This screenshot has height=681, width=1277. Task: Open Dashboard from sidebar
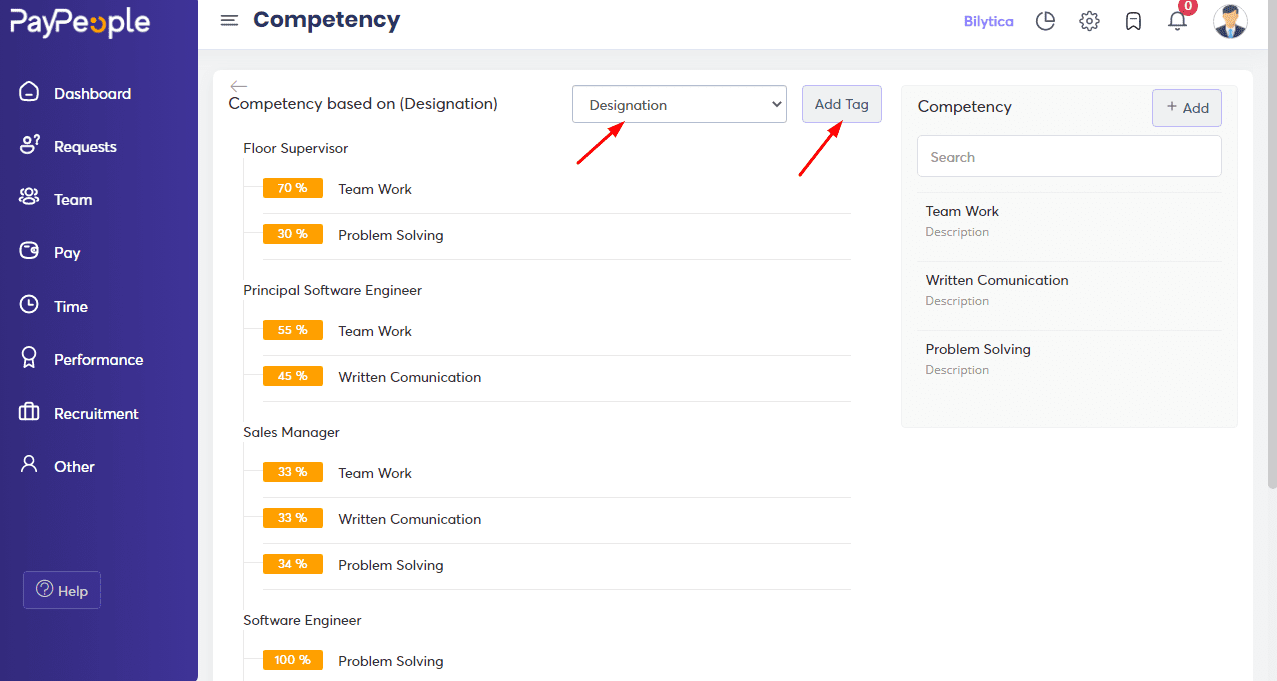coord(92,93)
